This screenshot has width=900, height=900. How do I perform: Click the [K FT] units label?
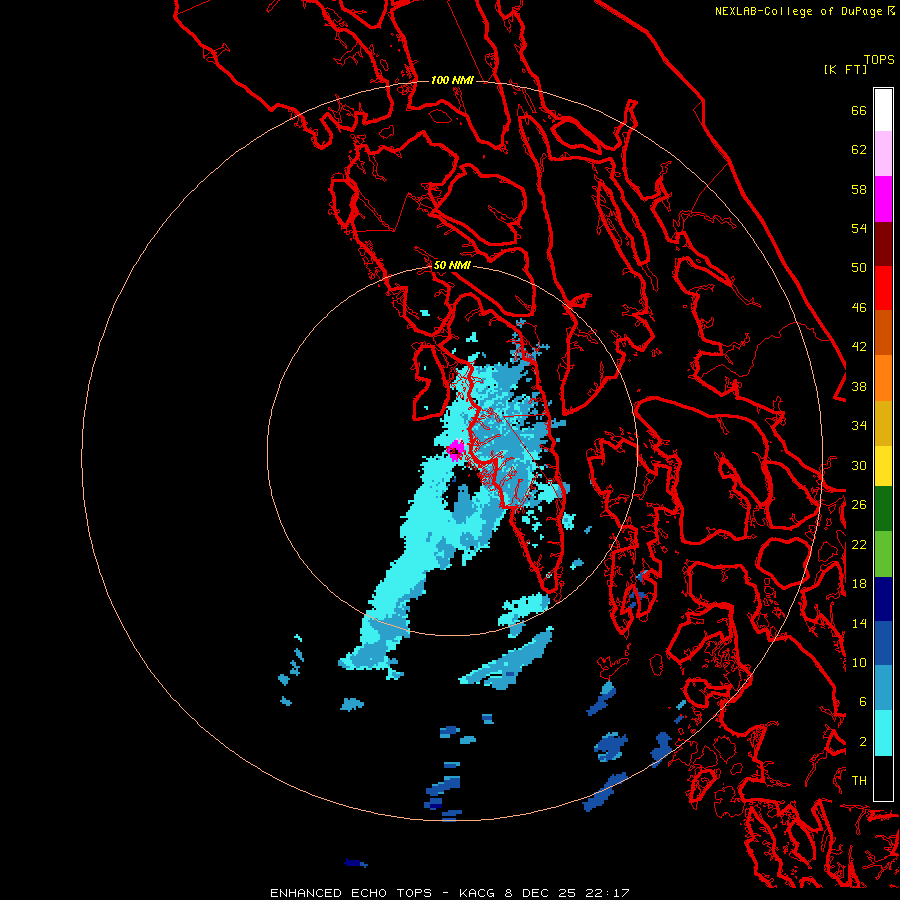pyautogui.click(x=845, y=69)
